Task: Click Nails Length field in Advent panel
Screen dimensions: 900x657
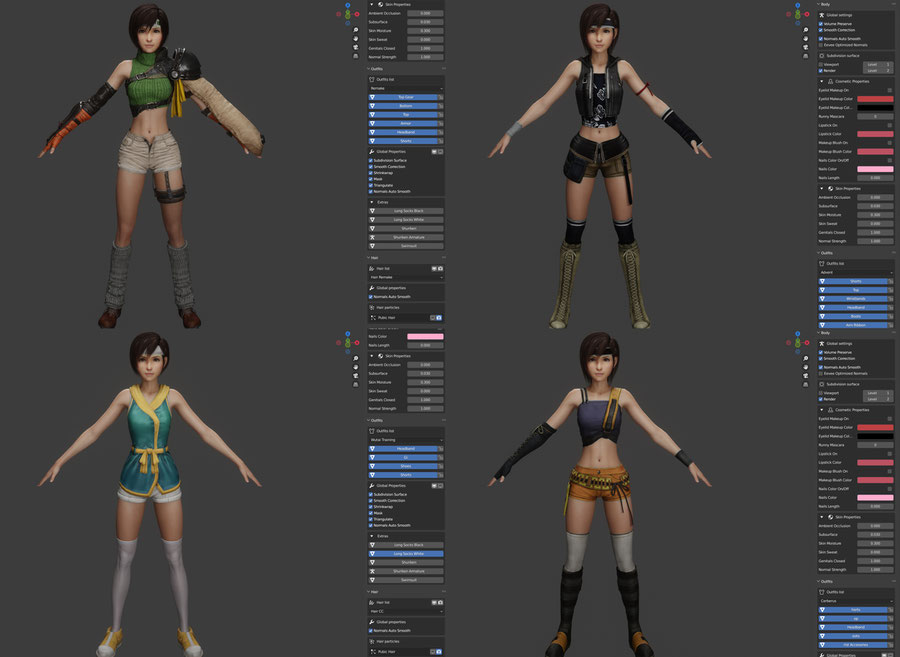Action: tap(875, 178)
